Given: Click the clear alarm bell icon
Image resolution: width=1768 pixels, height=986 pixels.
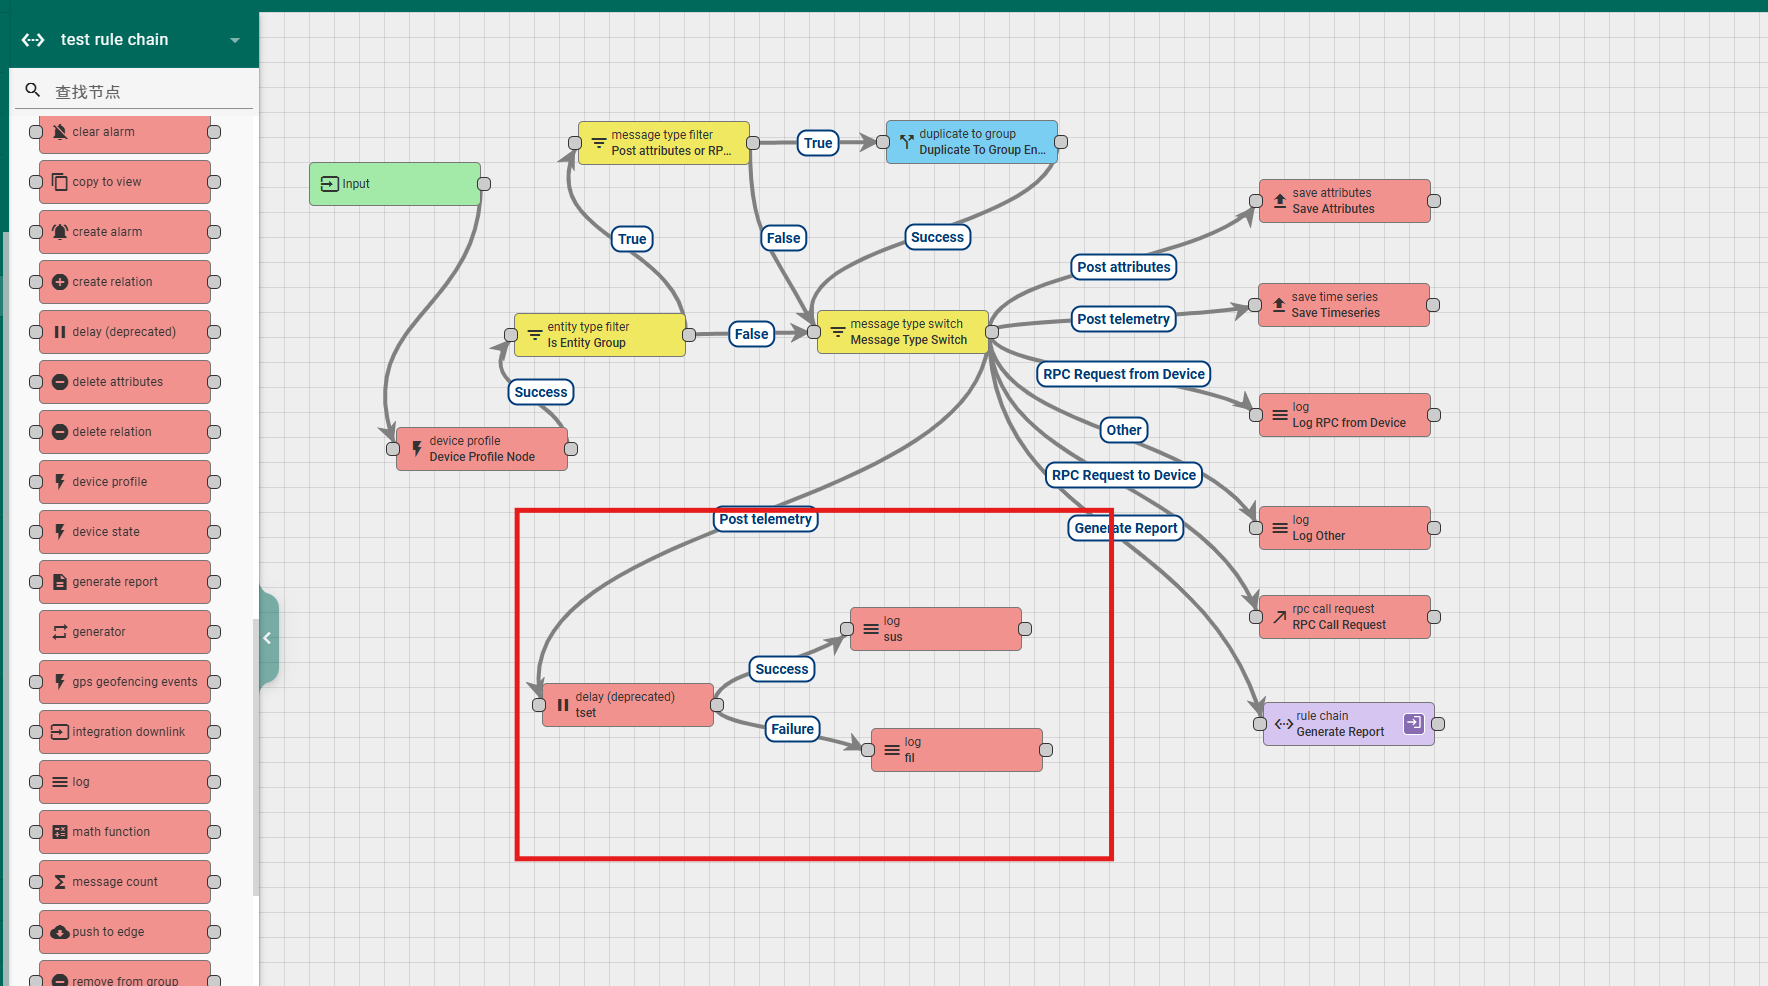Looking at the screenshot, I should click(60, 132).
